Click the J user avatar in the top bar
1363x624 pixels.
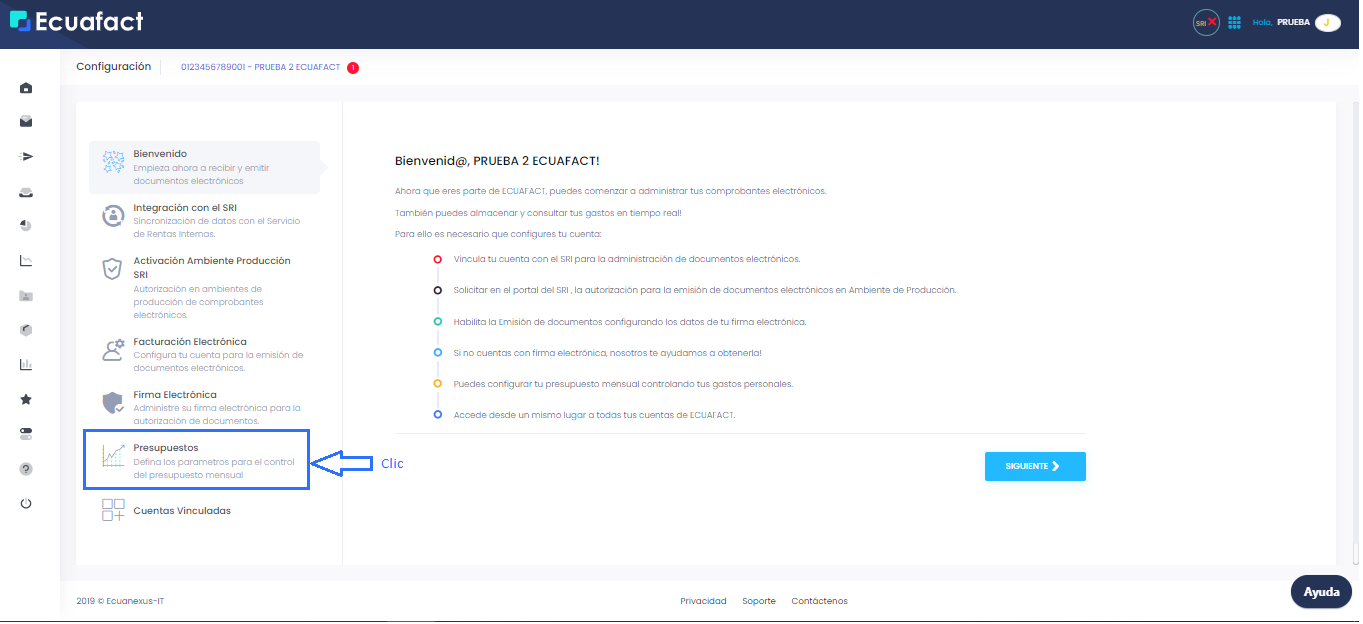click(1327, 21)
